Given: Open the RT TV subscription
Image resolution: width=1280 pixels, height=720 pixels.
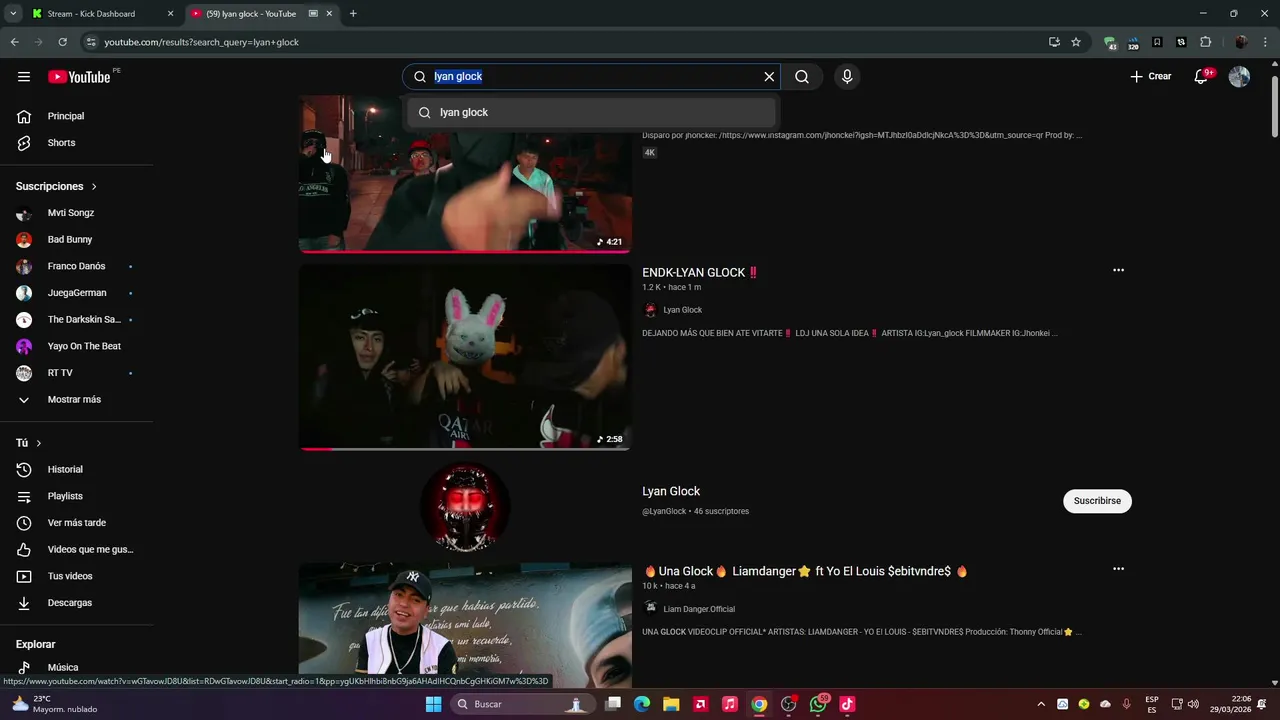Looking at the screenshot, I should pyautogui.click(x=77, y=373).
